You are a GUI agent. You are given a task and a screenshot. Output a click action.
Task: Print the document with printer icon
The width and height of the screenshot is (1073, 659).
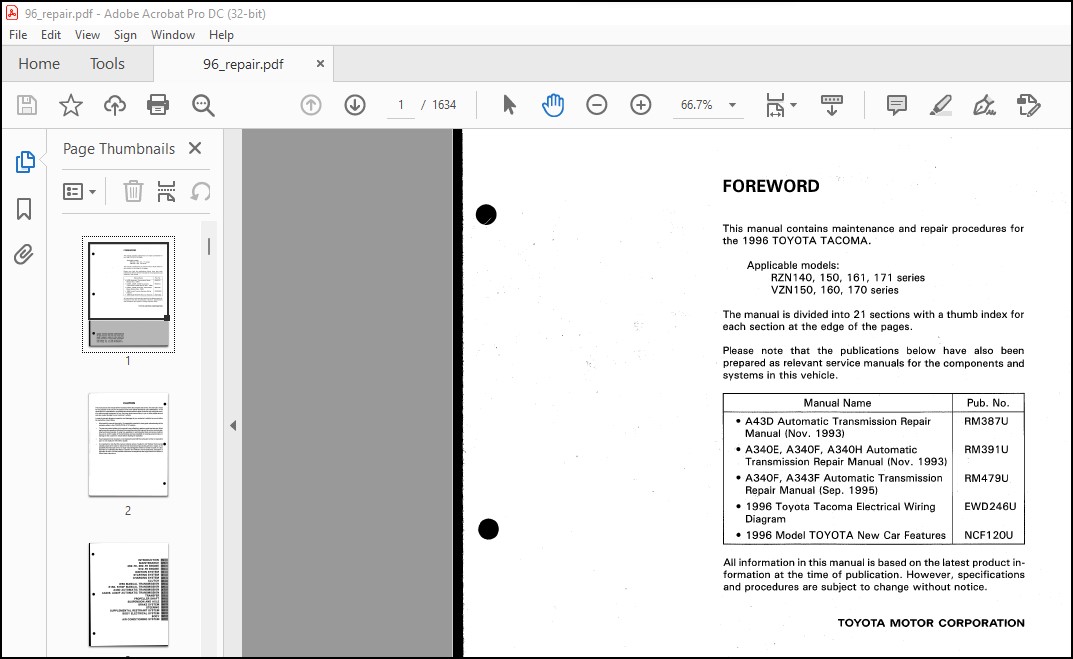[x=158, y=105]
